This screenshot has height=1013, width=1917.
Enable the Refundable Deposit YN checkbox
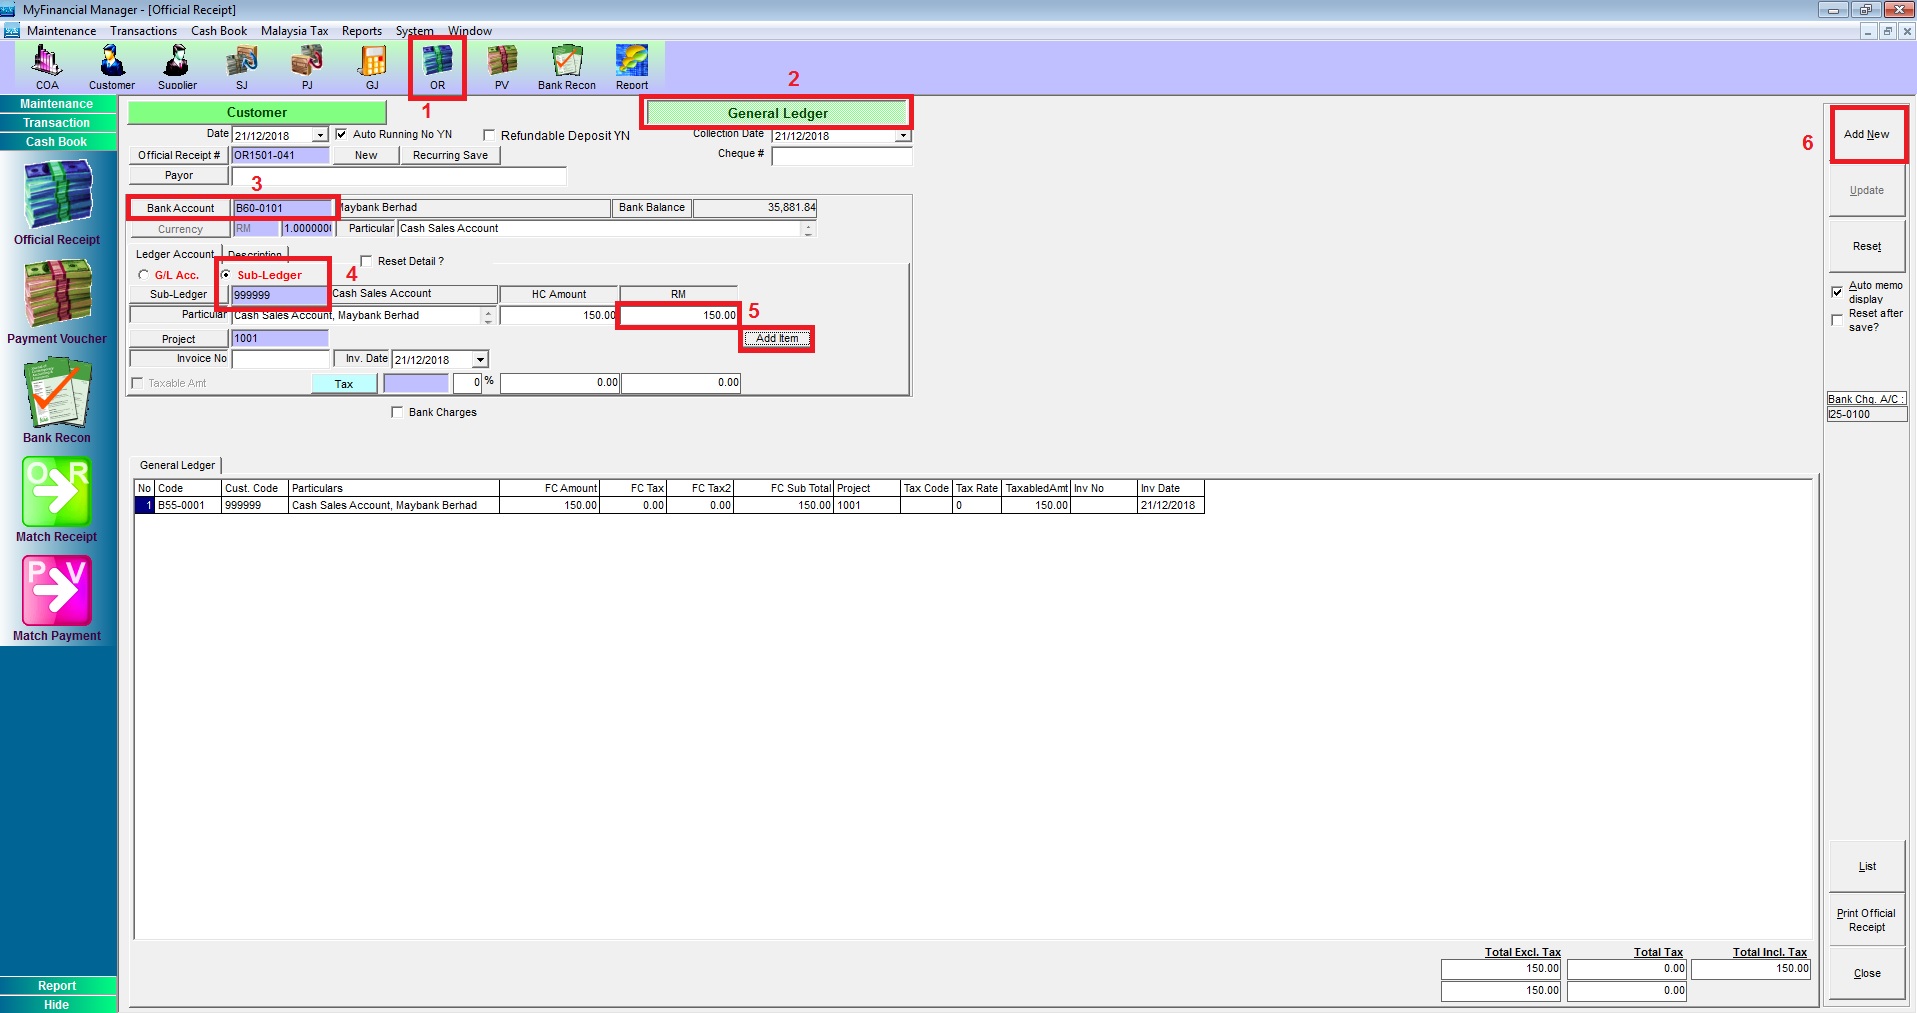489,135
